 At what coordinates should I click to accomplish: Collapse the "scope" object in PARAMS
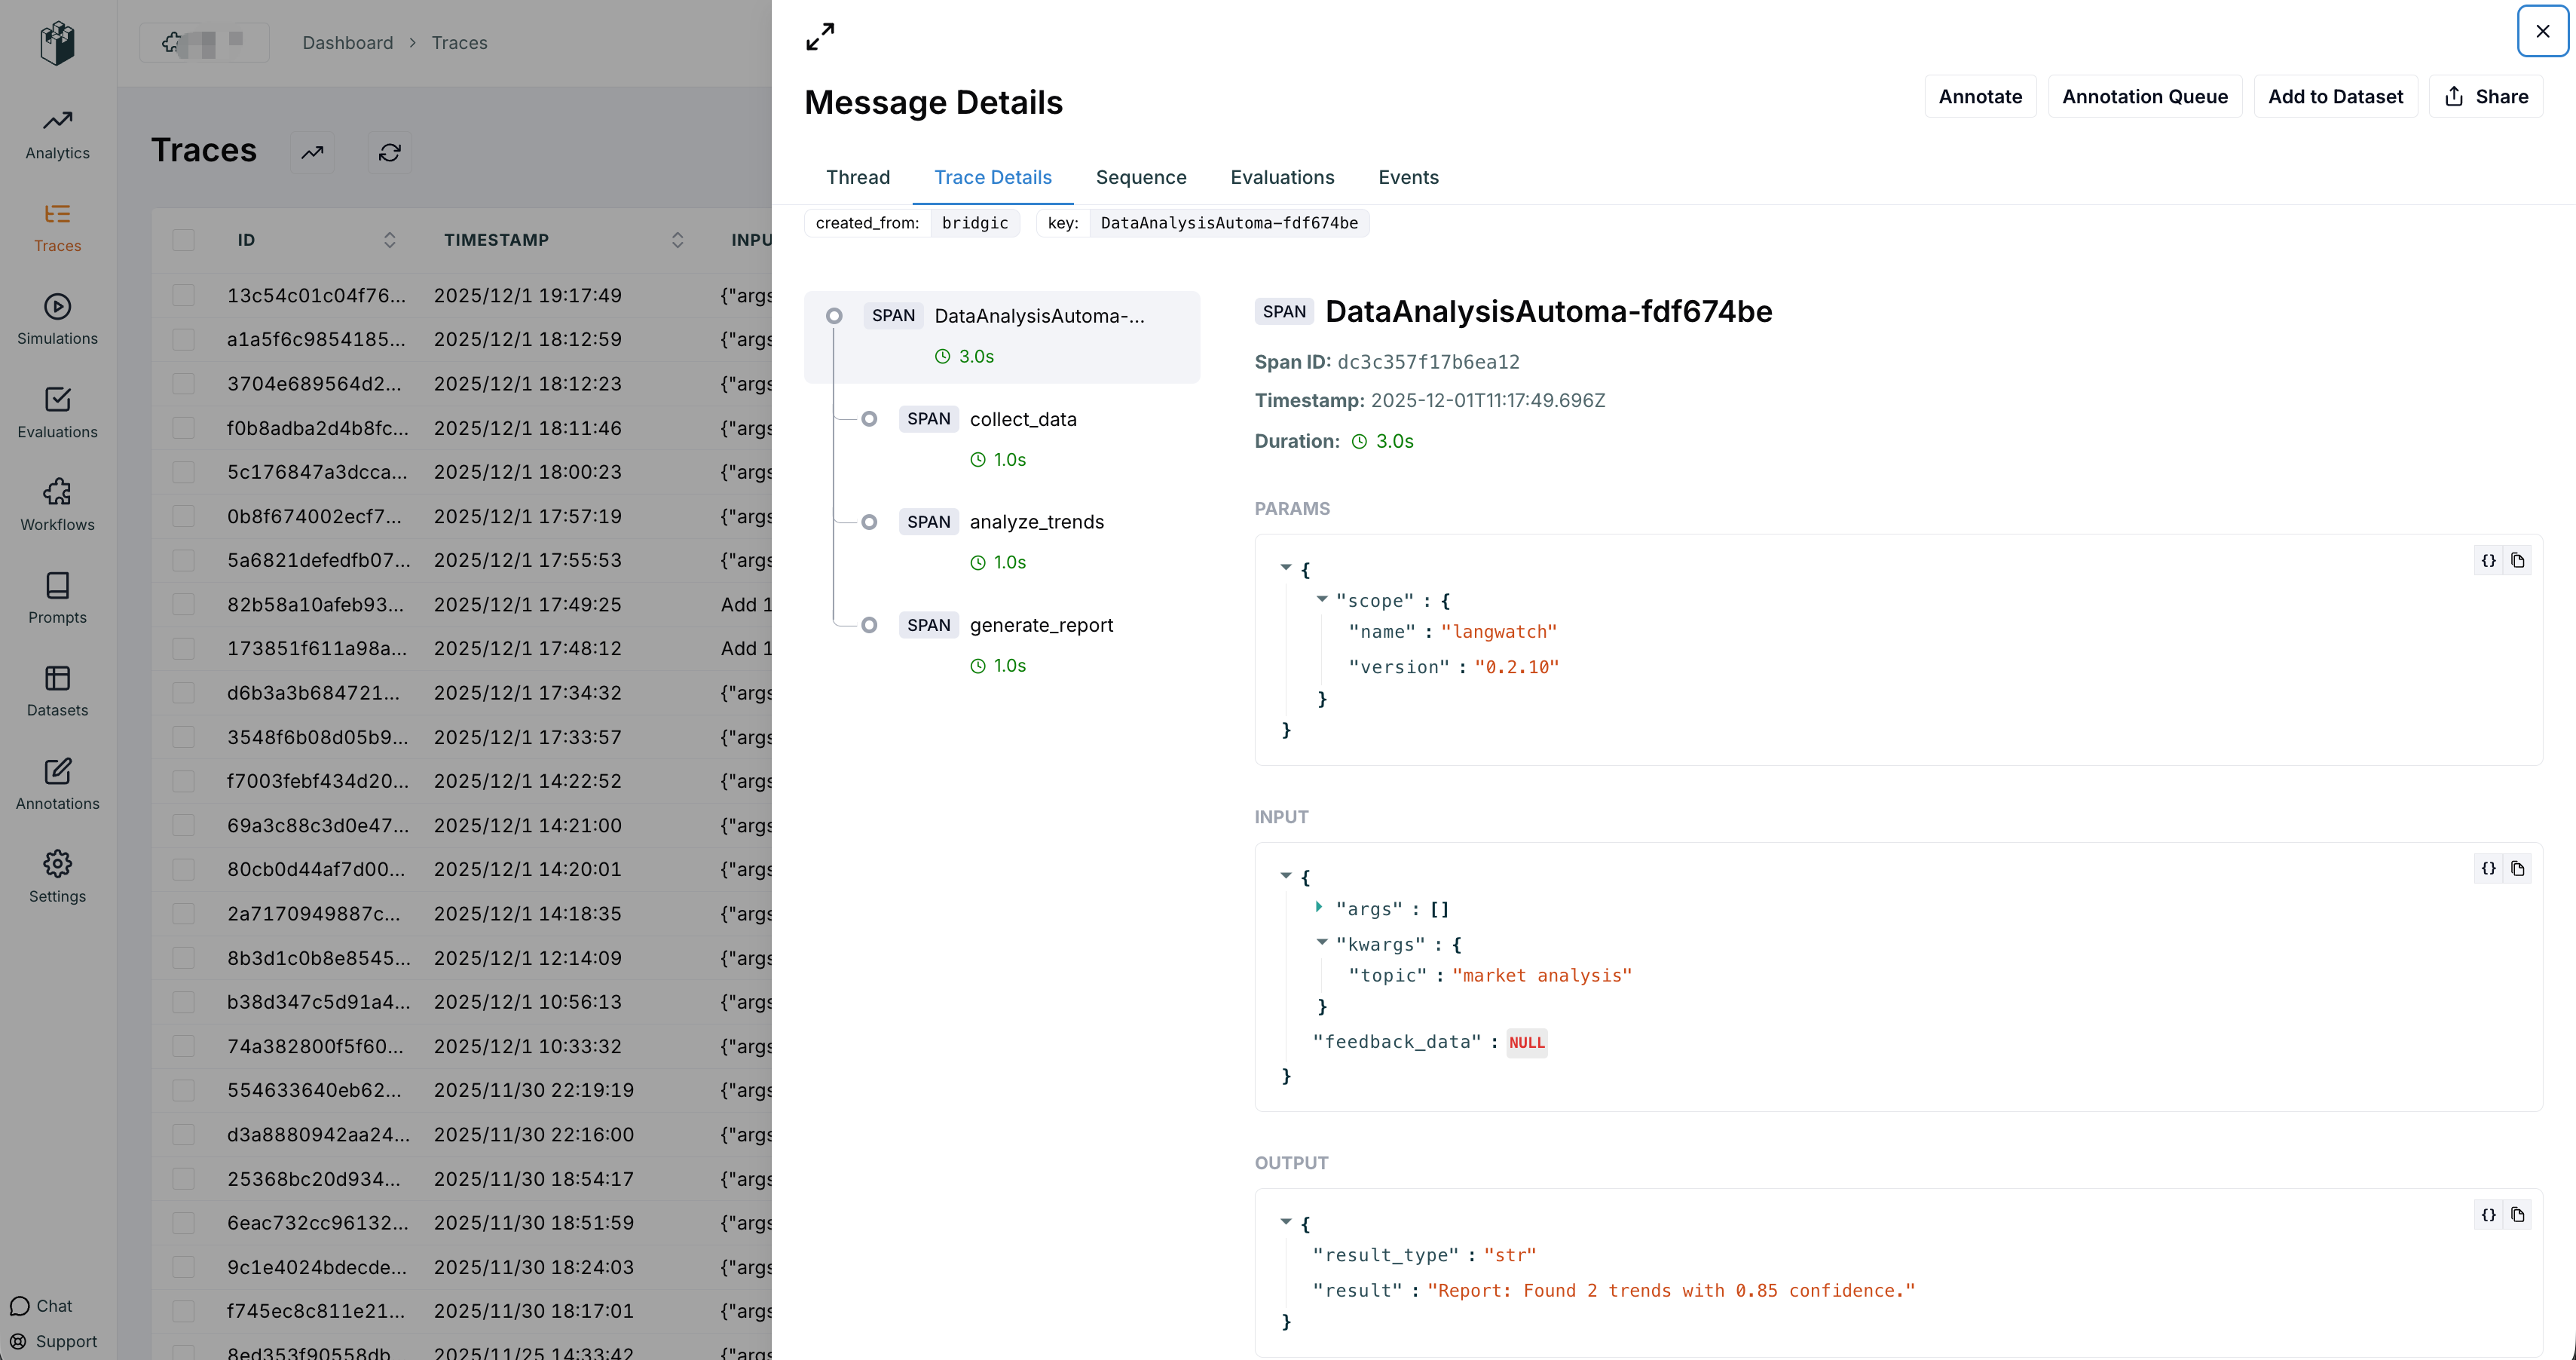(1322, 599)
